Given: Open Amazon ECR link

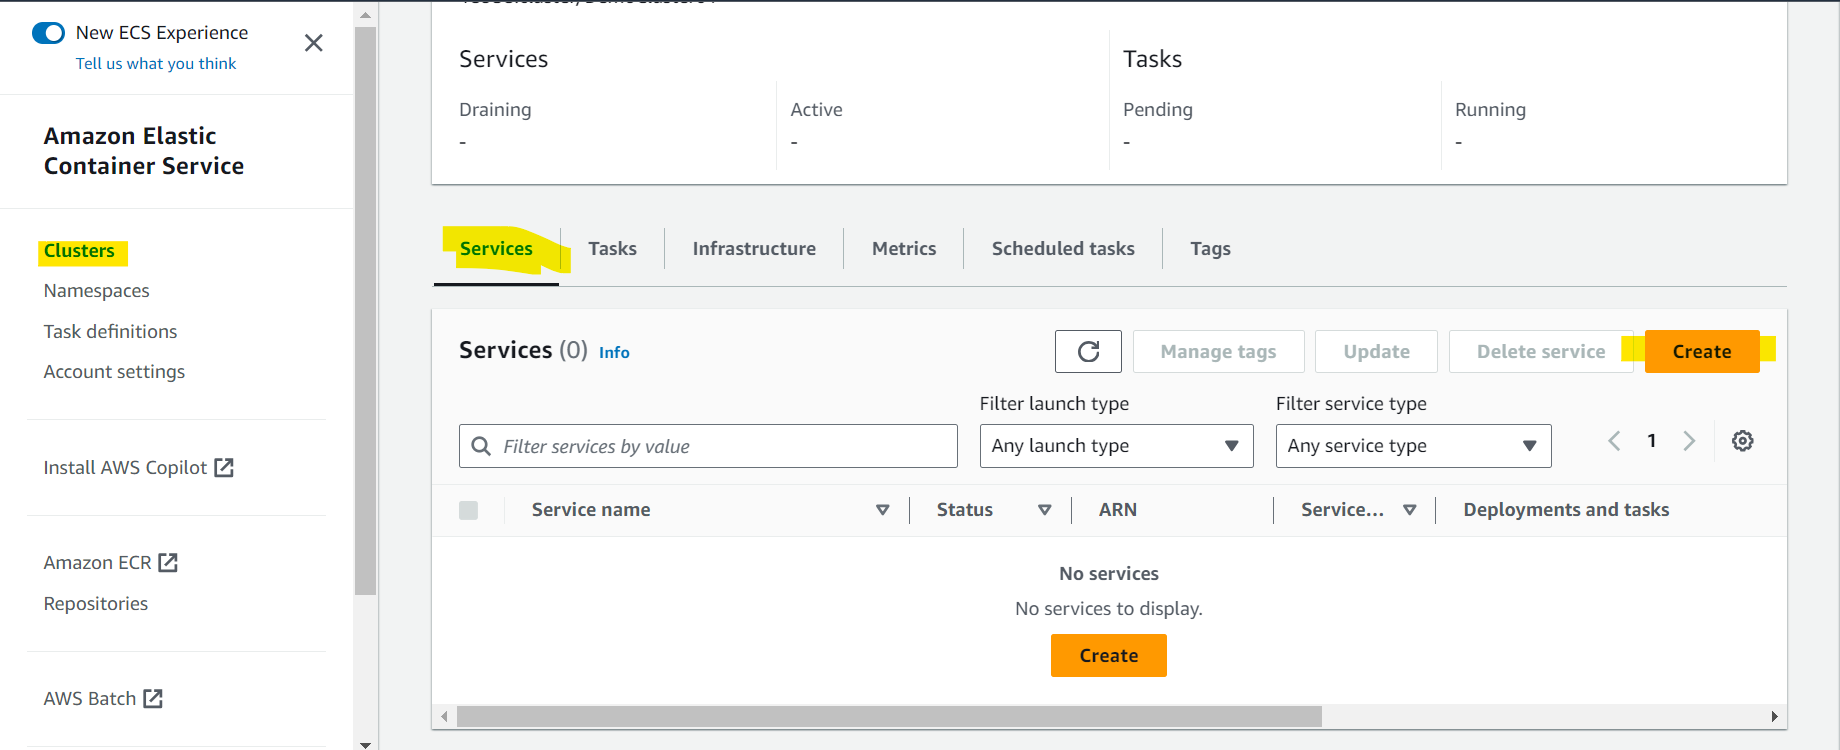Looking at the screenshot, I should coord(97,563).
